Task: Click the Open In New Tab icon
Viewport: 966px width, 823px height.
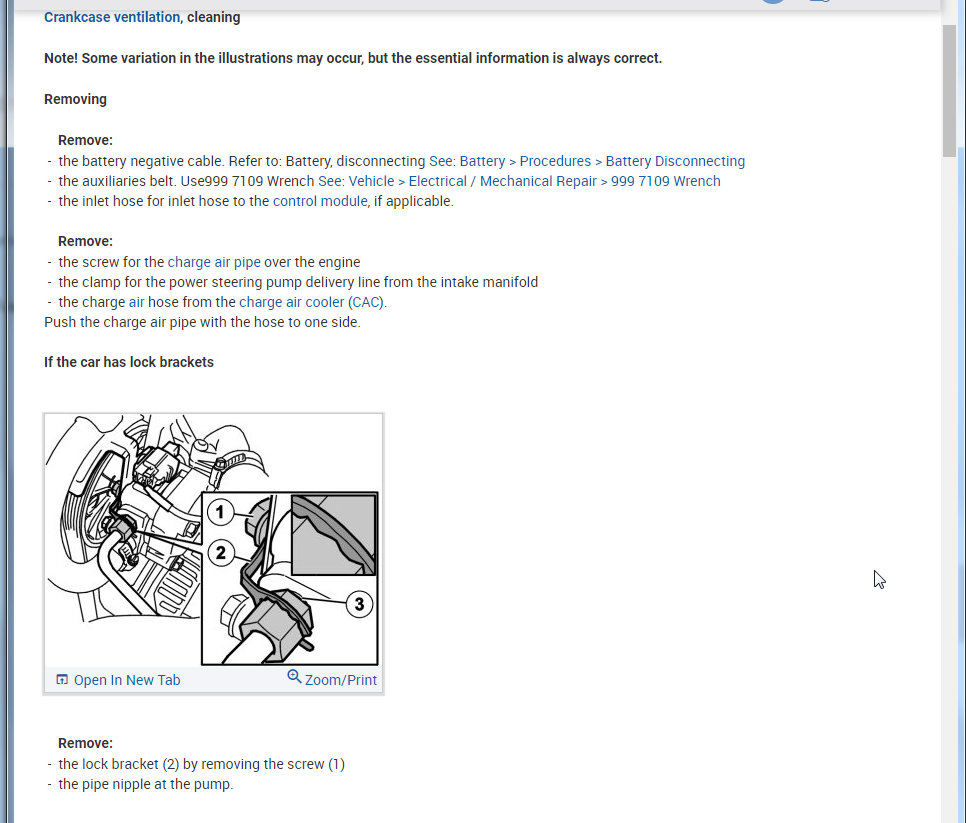Action: (62, 679)
